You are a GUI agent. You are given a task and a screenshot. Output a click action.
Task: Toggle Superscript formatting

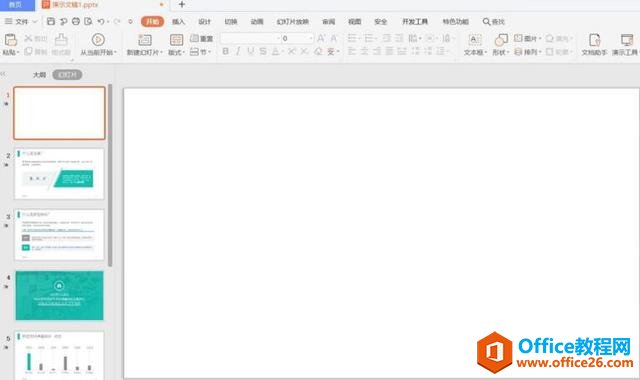click(x=291, y=51)
